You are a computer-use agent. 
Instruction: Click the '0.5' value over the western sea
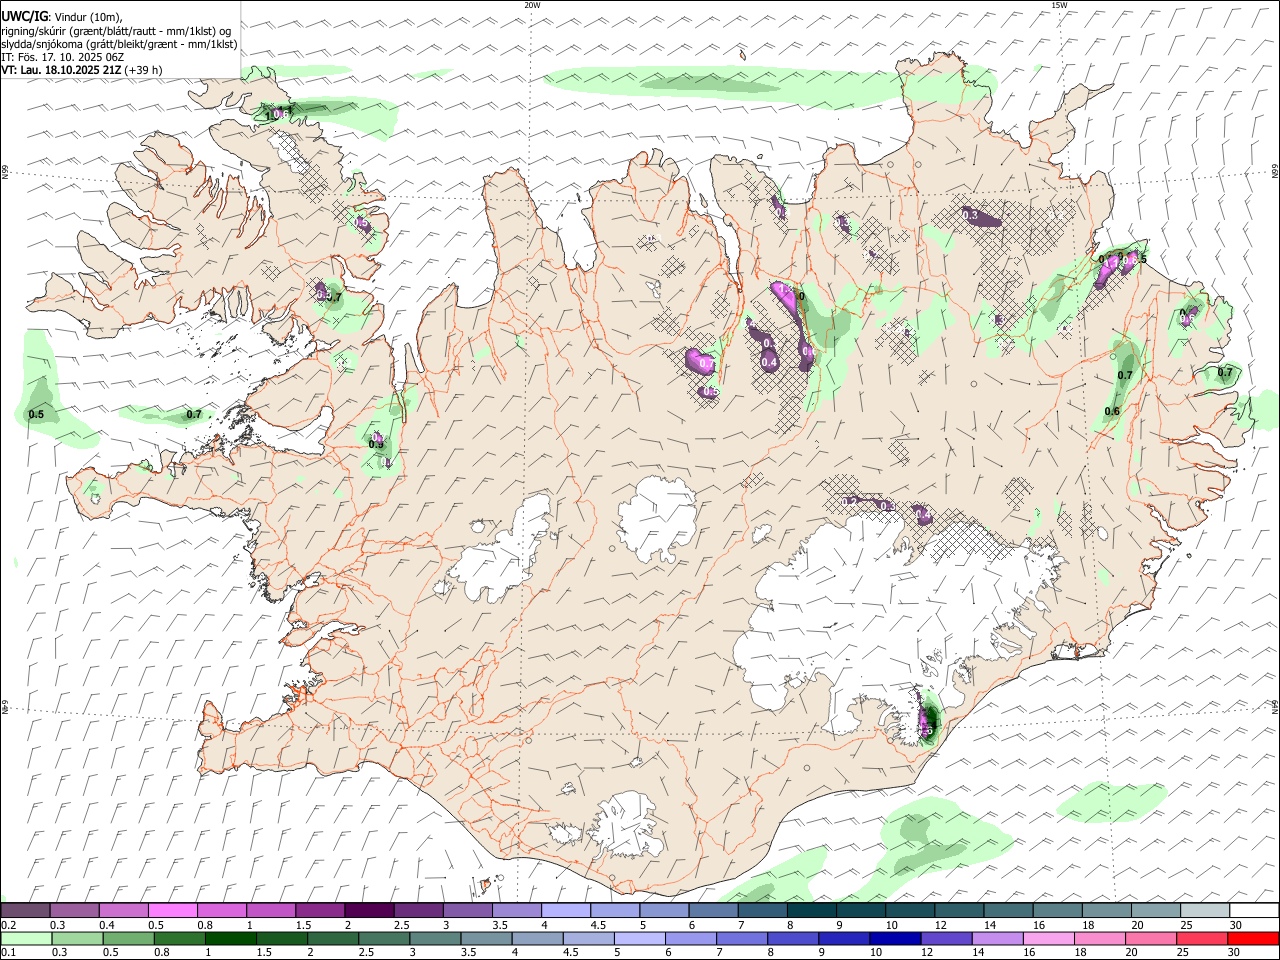point(36,414)
